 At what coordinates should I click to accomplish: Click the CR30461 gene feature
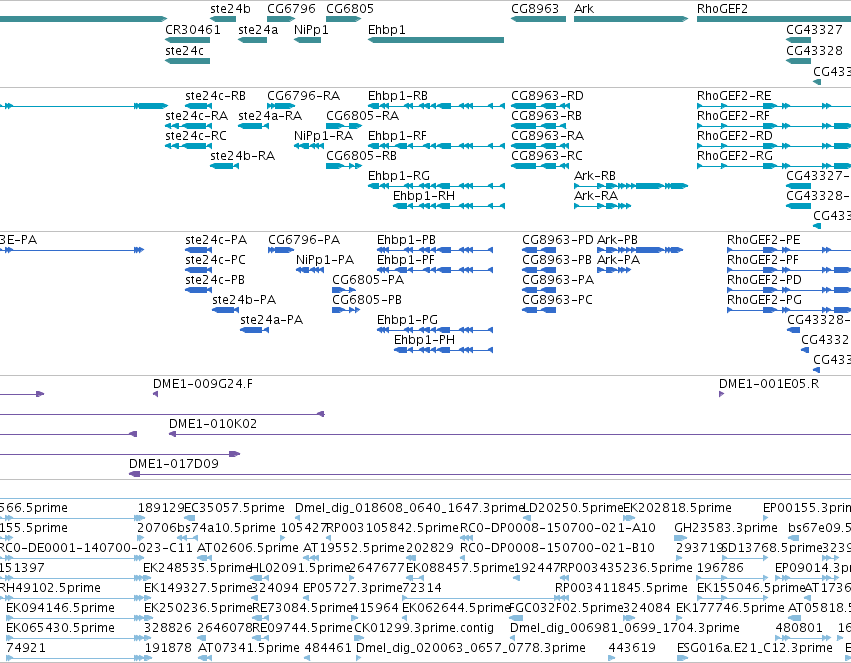pos(187,40)
